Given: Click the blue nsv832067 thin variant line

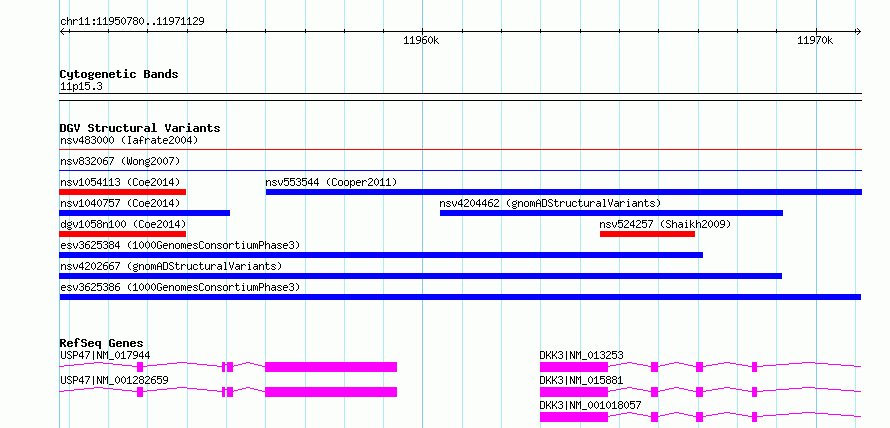Looking at the screenshot, I should (460, 170).
